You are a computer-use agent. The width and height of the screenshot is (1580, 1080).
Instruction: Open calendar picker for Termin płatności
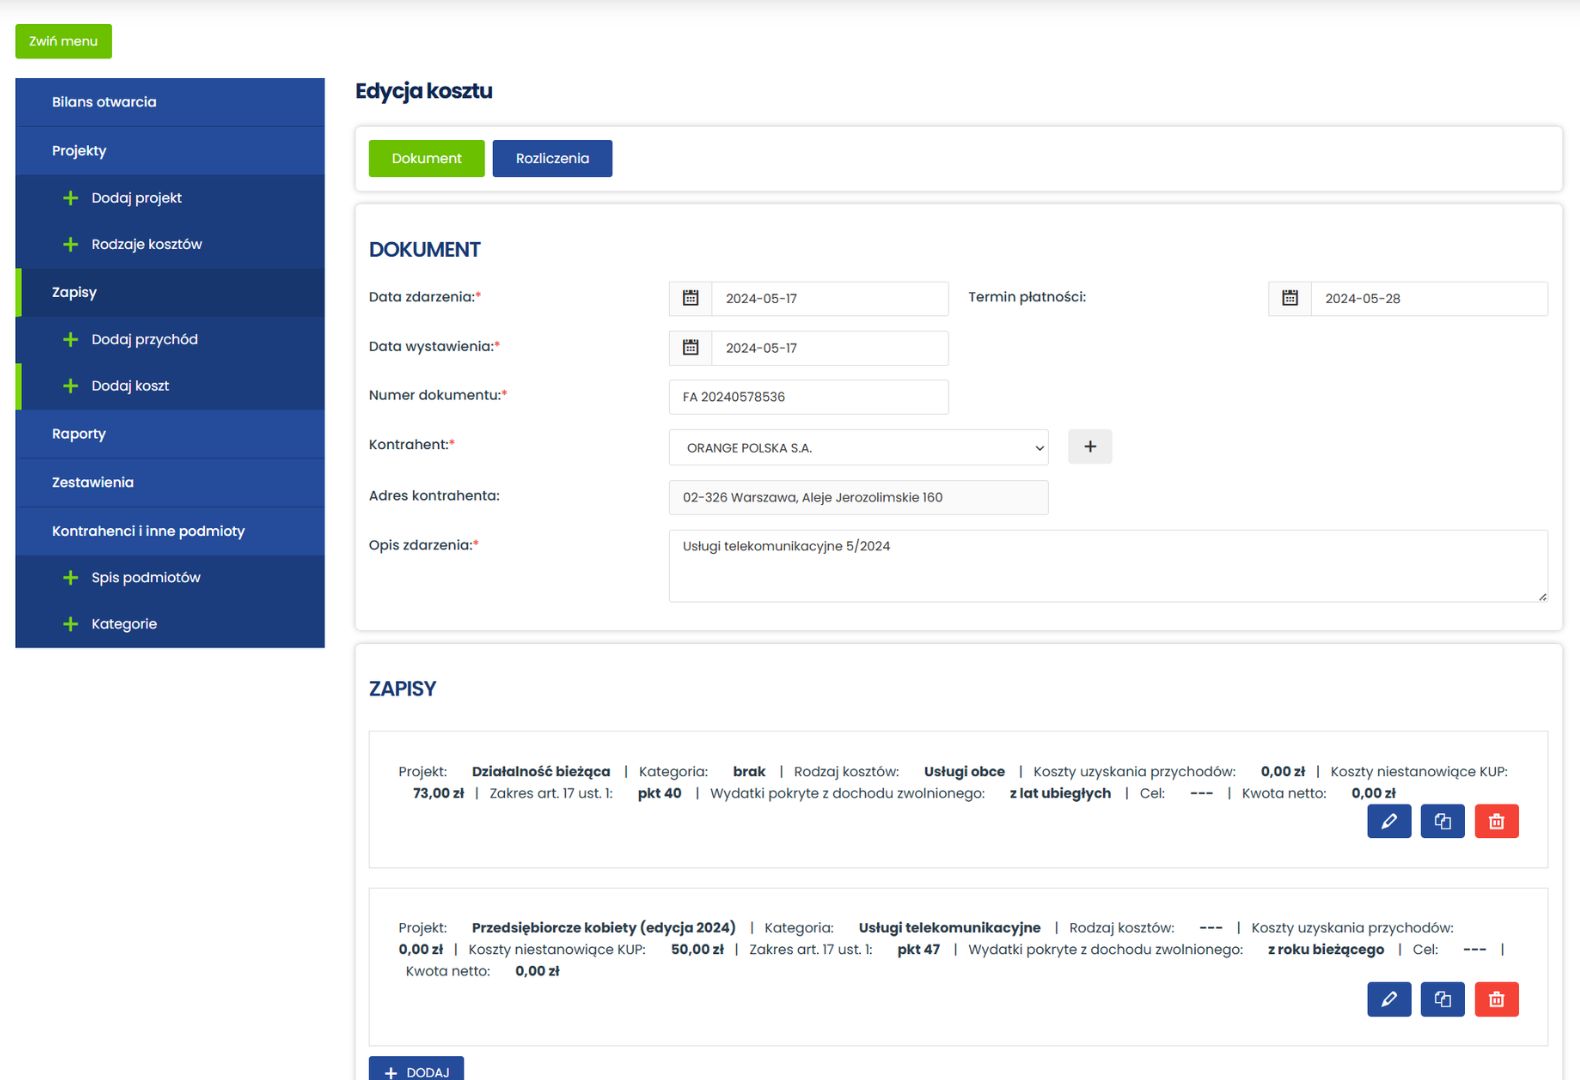[x=1289, y=298]
